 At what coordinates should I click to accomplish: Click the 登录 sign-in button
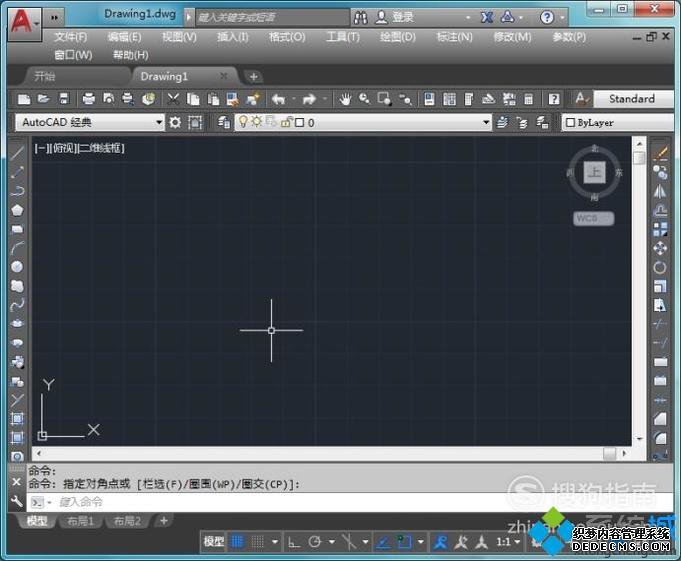coord(395,17)
